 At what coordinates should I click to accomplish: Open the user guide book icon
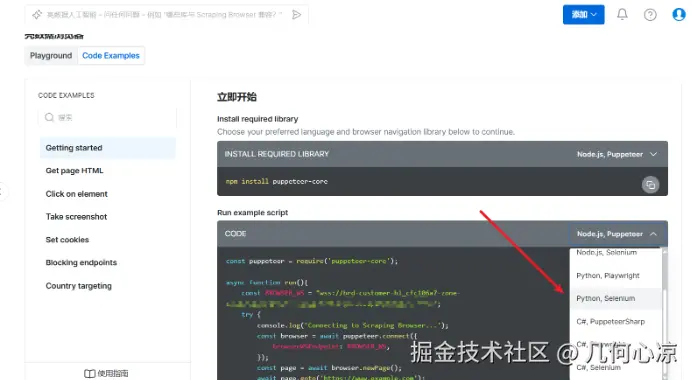[x=90, y=373]
